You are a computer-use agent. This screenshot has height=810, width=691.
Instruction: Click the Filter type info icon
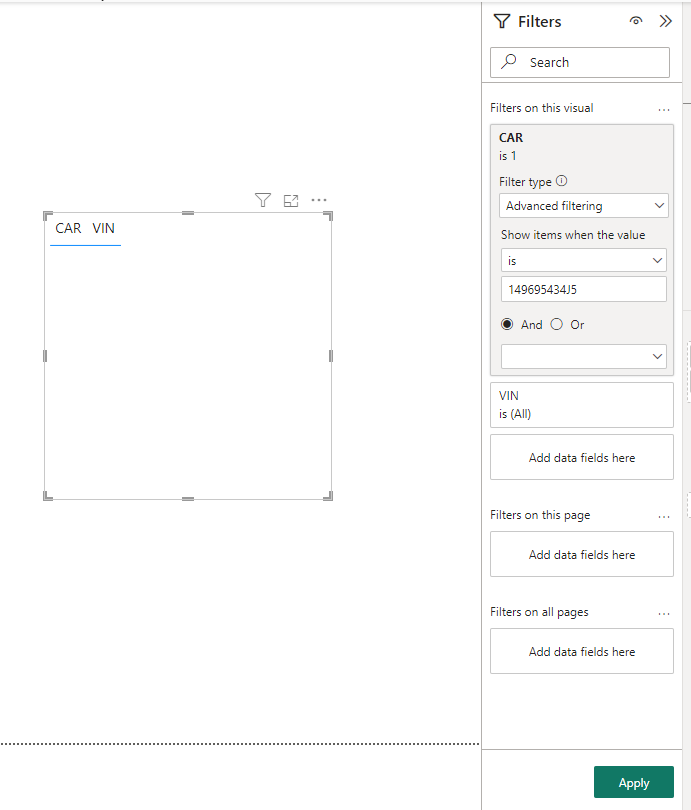click(561, 181)
